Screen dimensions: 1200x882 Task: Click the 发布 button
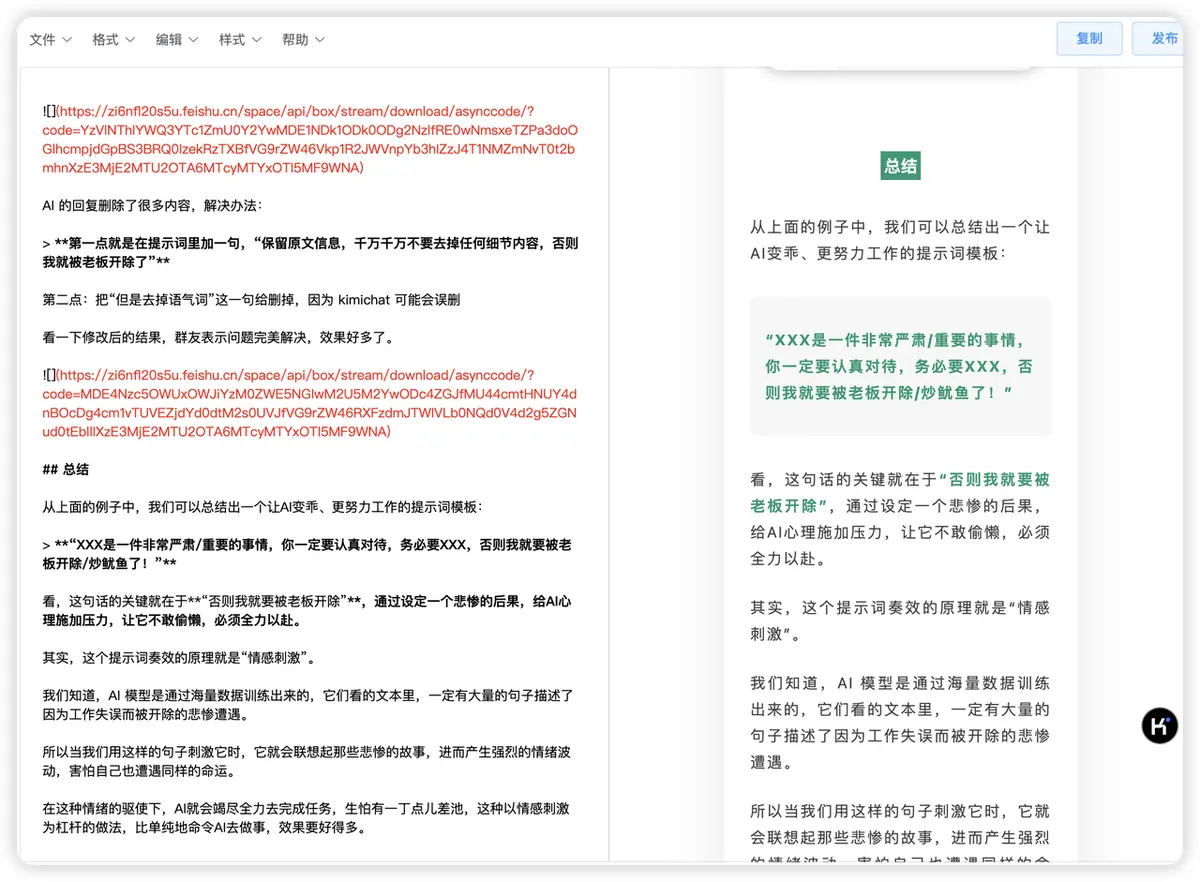(1160, 38)
